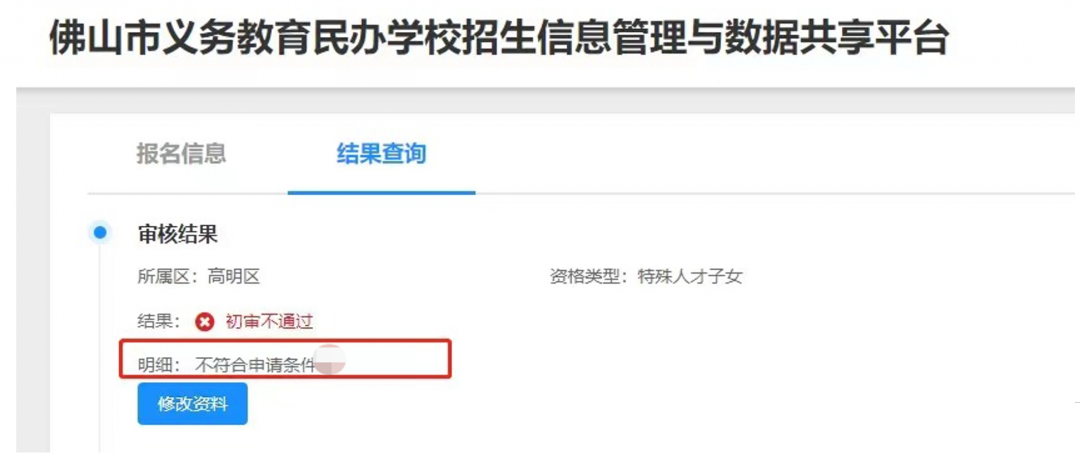Click the 修改资料 button
1080x456 pixels.
click(x=192, y=404)
